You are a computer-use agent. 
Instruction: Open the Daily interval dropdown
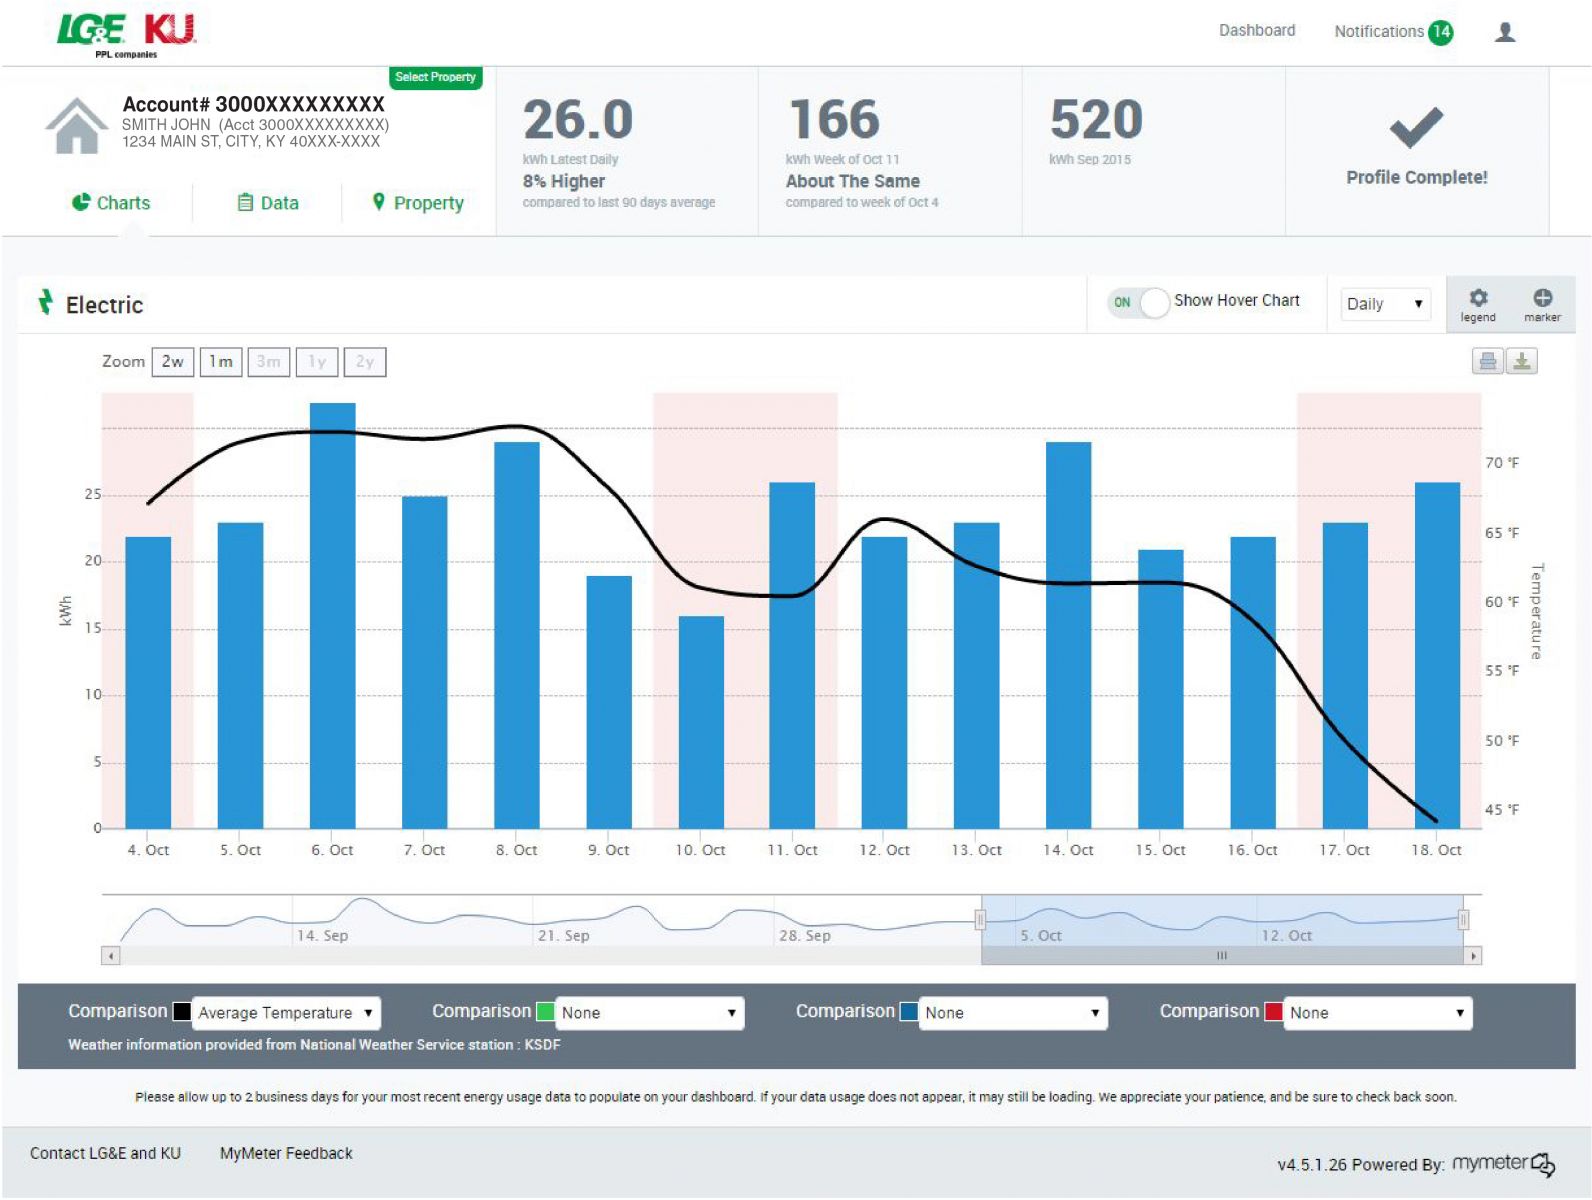tap(1385, 304)
